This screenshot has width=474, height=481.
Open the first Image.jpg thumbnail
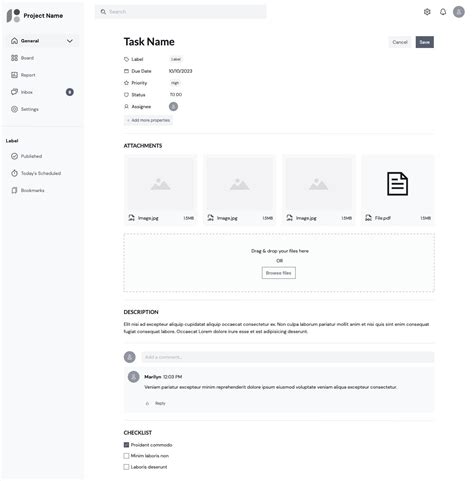[x=160, y=184]
